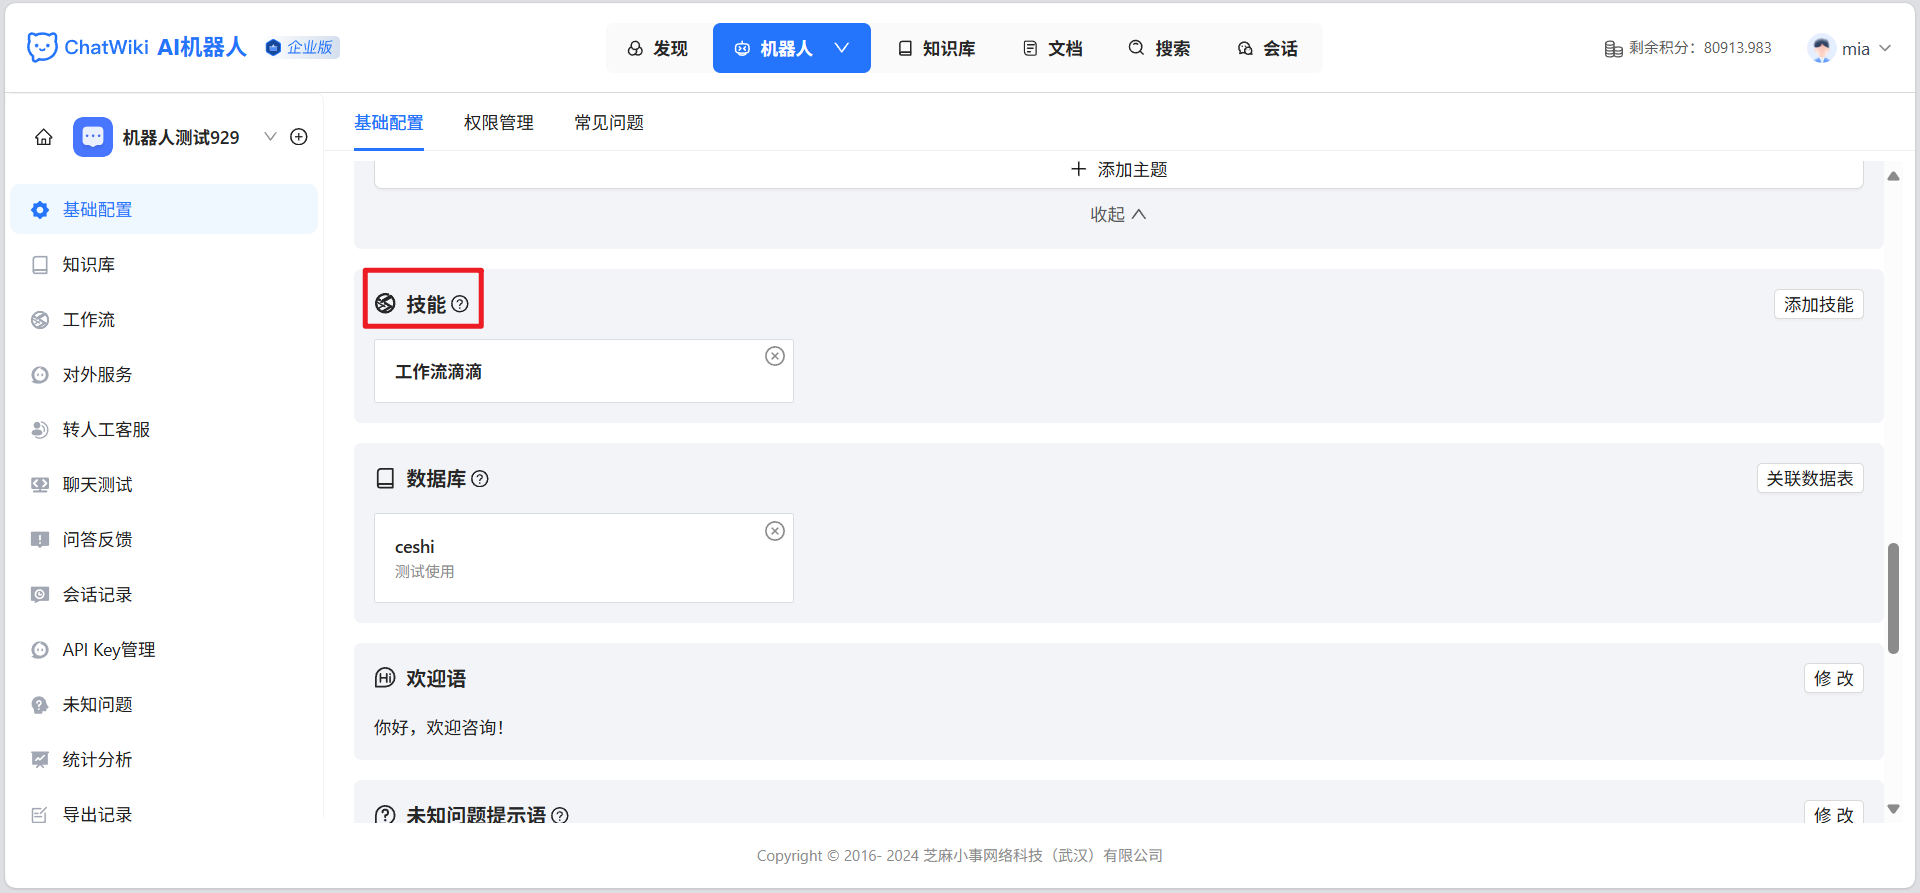This screenshot has height=893, width=1920.
Task: Open 统计分析 in the sidebar
Action: 164,759
